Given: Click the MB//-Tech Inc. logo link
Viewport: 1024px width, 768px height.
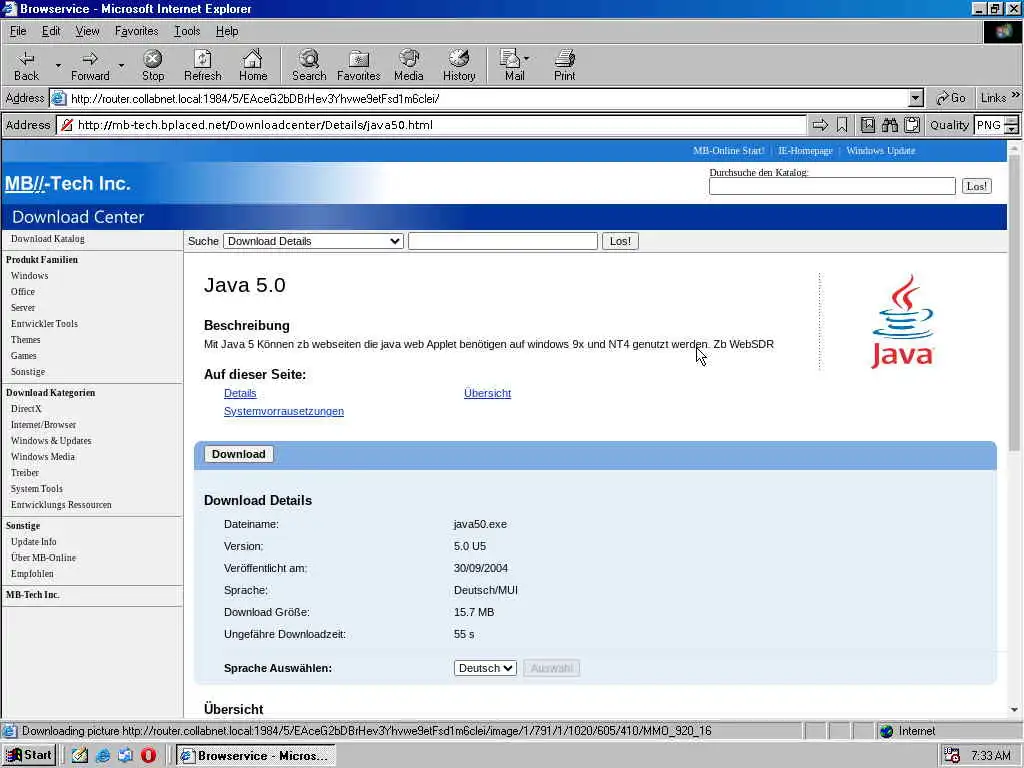Looking at the screenshot, I should coord(68,184).
